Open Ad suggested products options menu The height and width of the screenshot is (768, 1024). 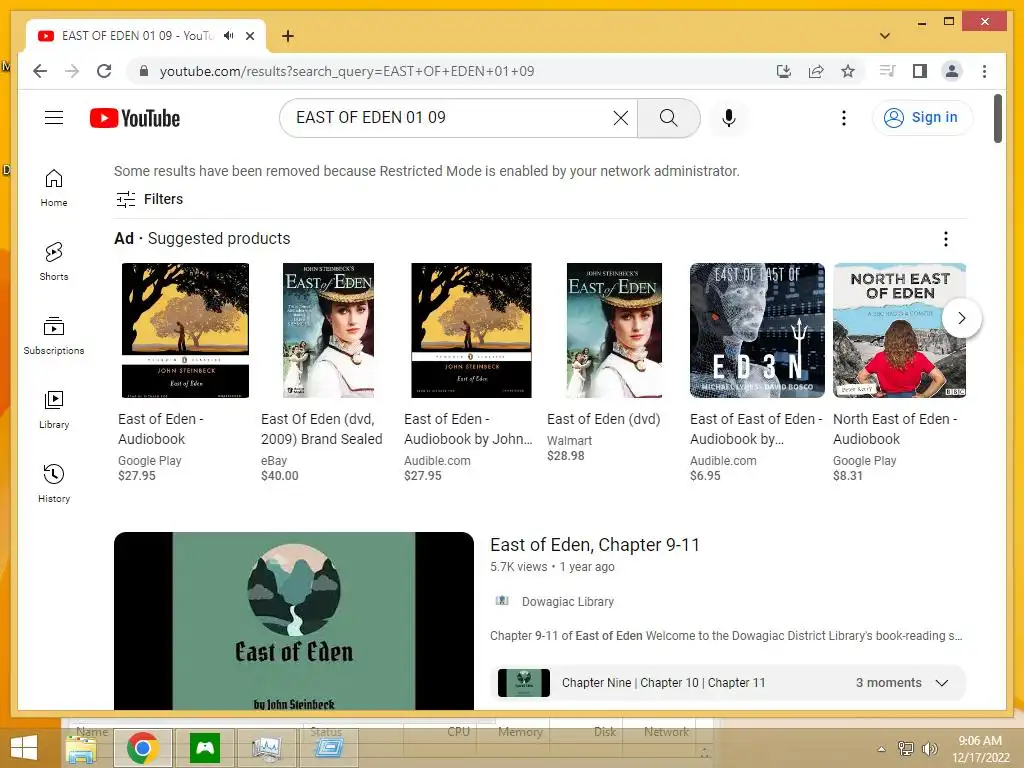(945, 239)
